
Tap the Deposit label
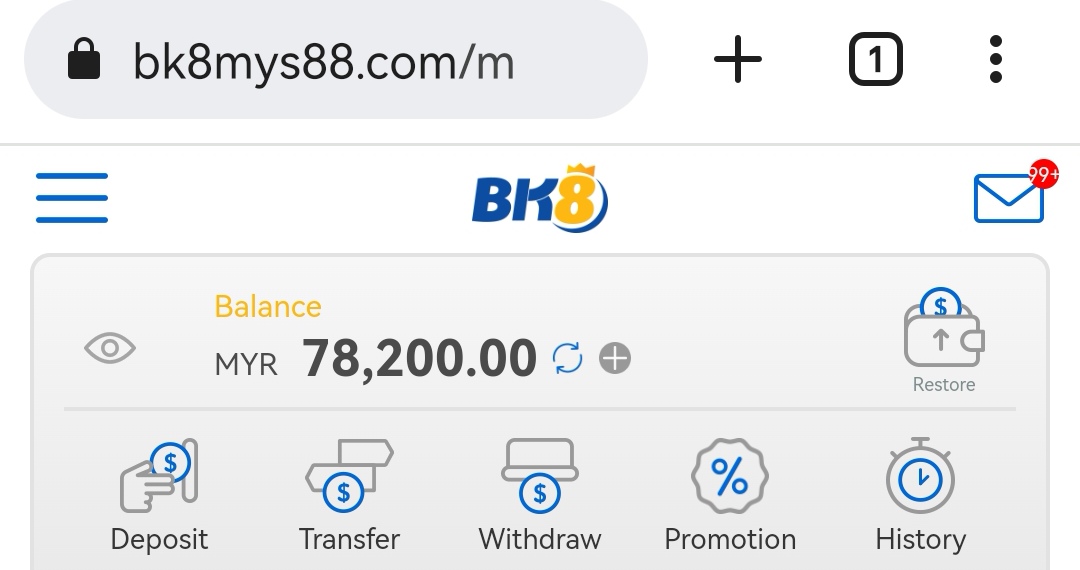point(159,539)
